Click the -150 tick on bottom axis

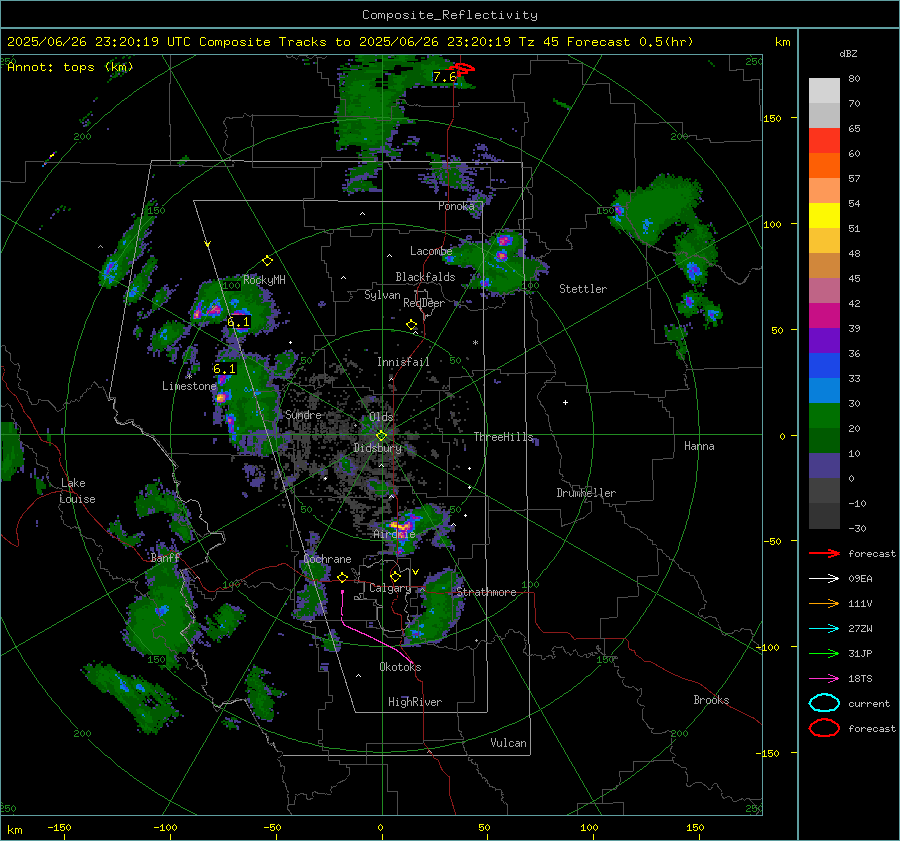click(x=59, y=828)
